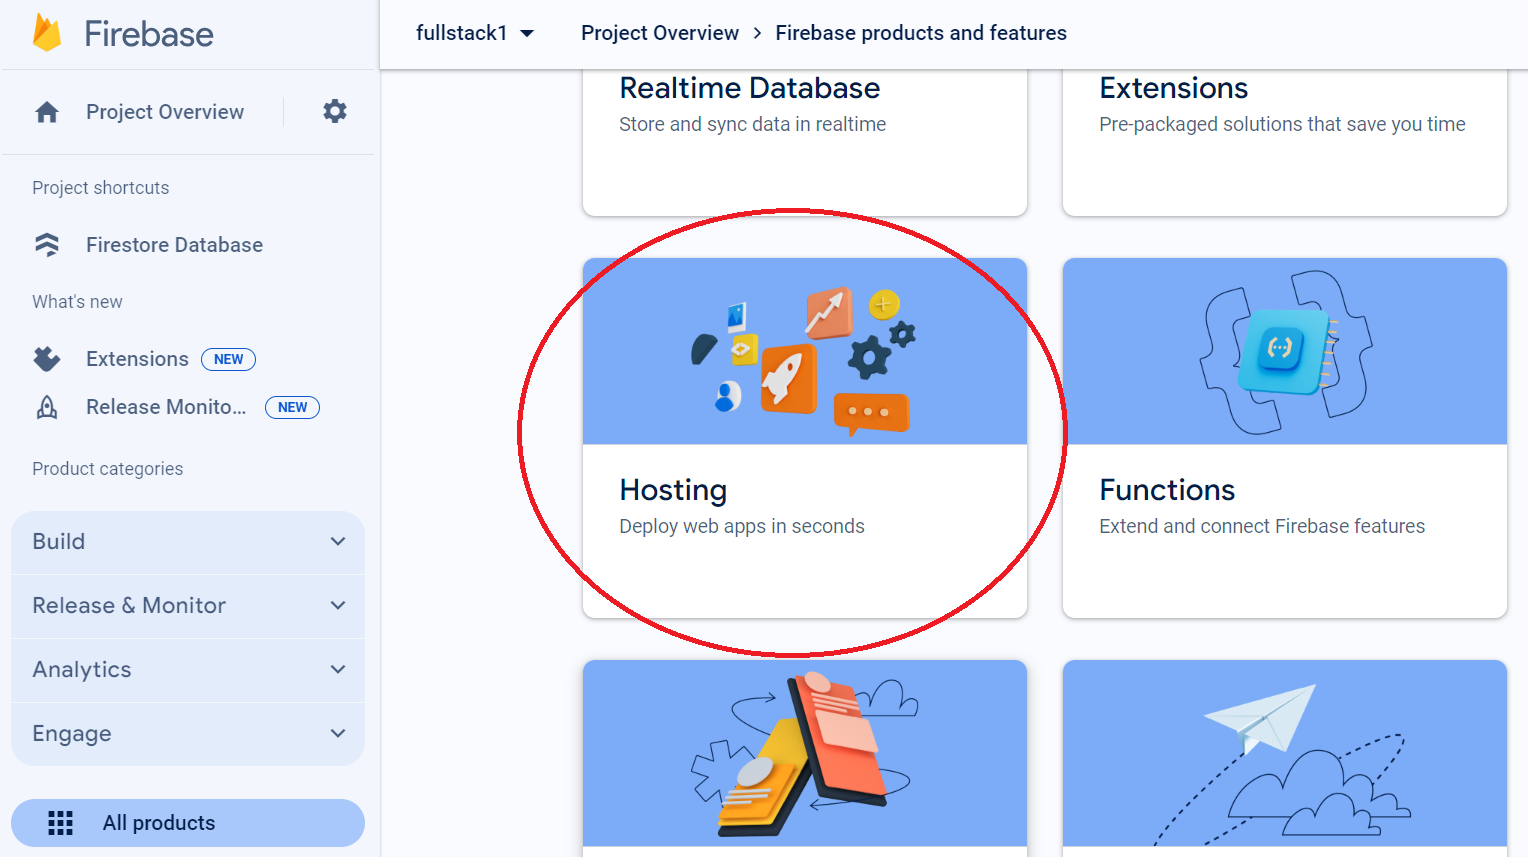The image size is (1528, 857).
Task: Expand the Release & Monitor category
Action: [x=187, y=605]
